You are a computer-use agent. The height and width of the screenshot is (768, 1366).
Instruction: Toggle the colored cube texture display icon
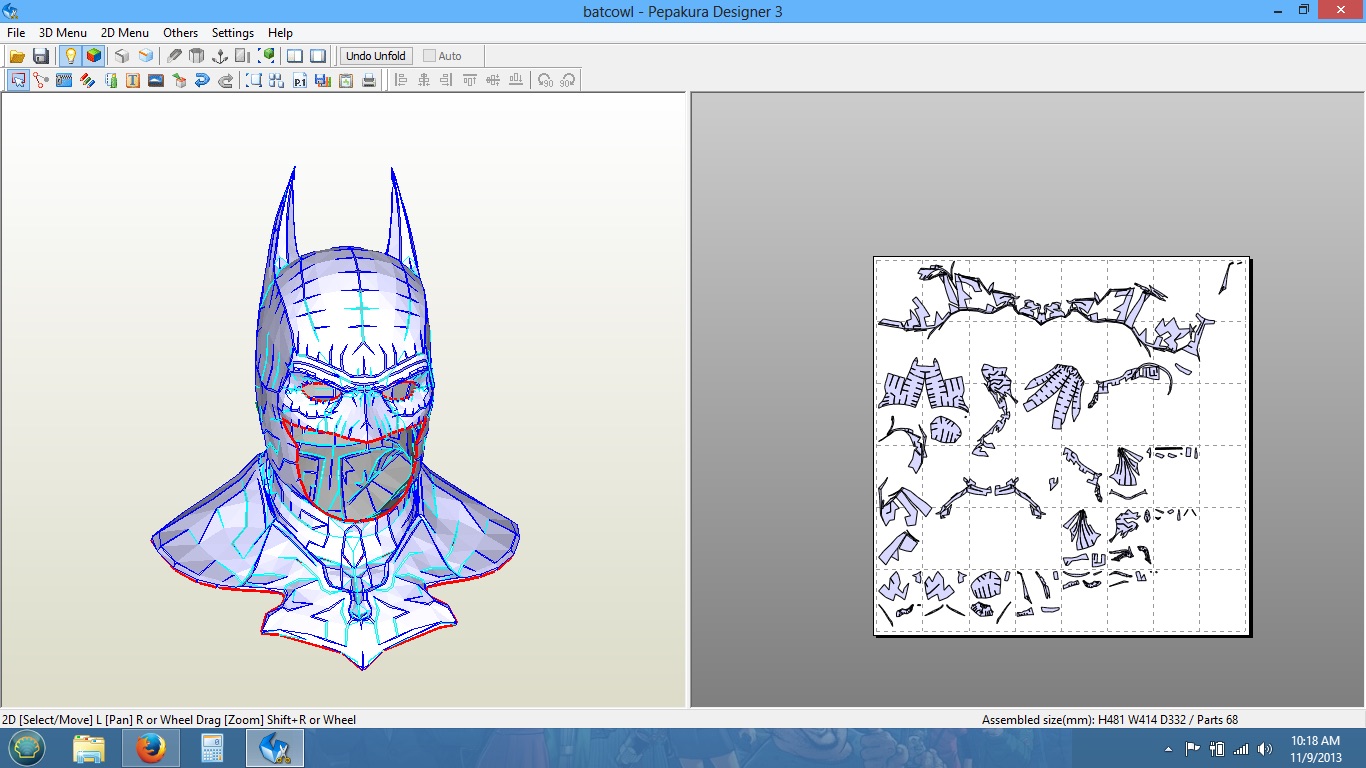[x=93, y=56]
